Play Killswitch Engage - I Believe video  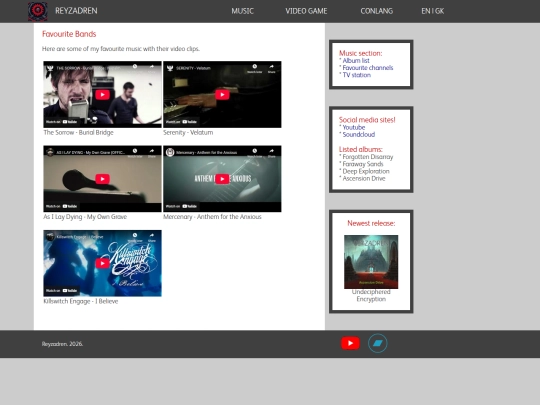(x=102, y=263)
